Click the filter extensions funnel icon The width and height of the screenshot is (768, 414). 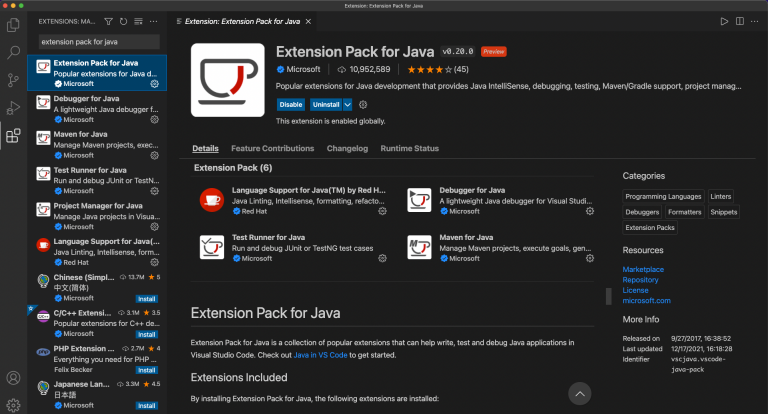pyautogui.click(x=108, y=21)
